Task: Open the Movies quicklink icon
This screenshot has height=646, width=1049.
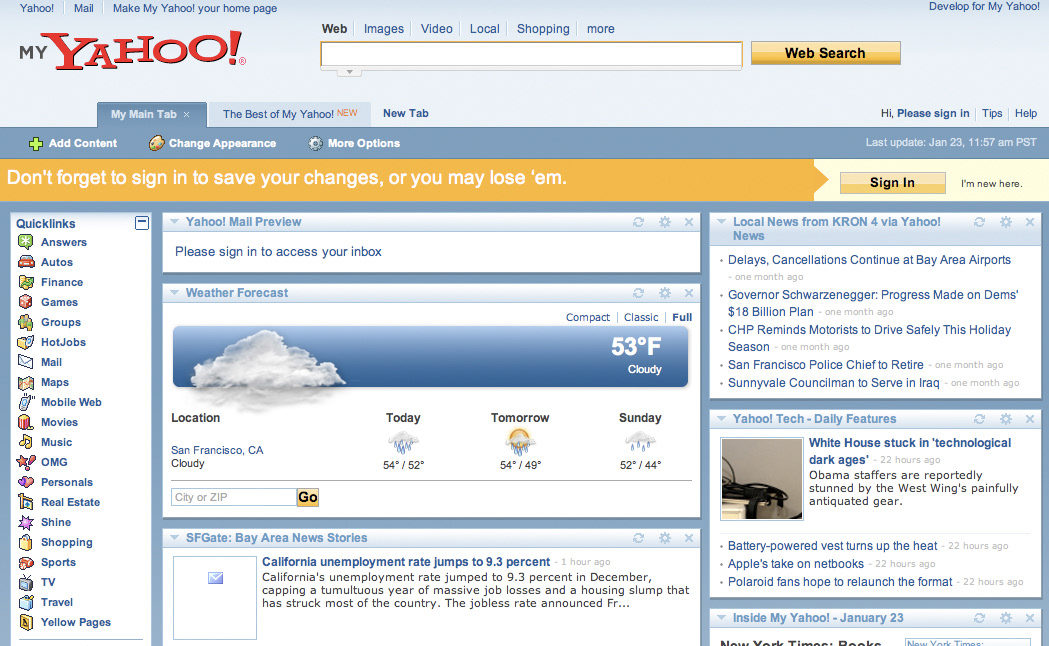Action: (25, 422)
